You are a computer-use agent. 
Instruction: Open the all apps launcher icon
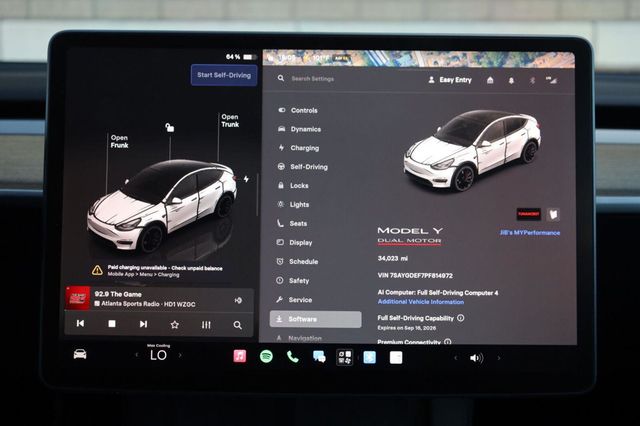pyautogui.click(x=344, y=357)
